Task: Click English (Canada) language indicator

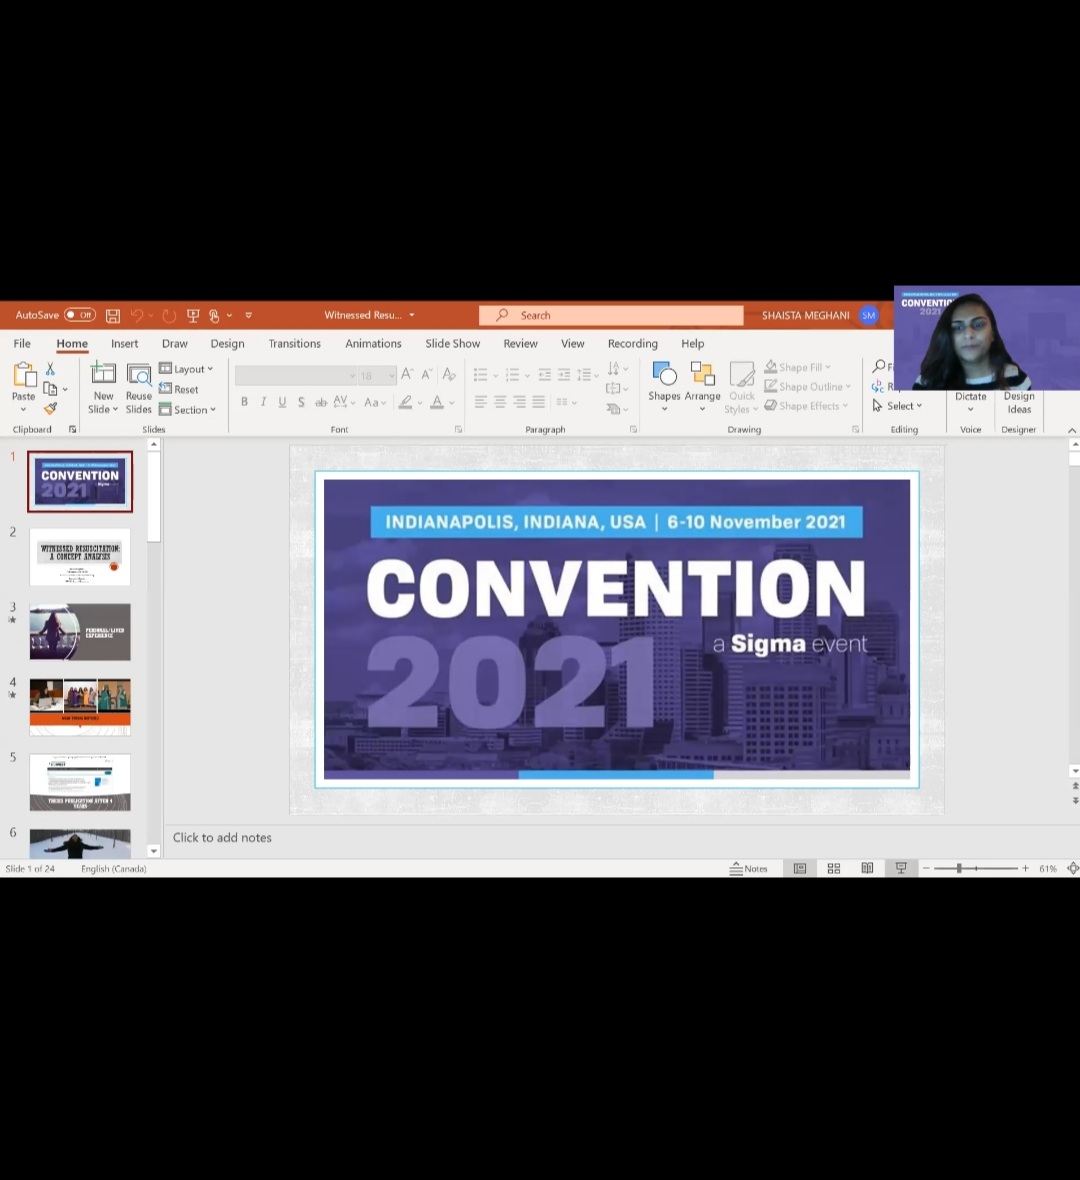Action: pos(114,868)
